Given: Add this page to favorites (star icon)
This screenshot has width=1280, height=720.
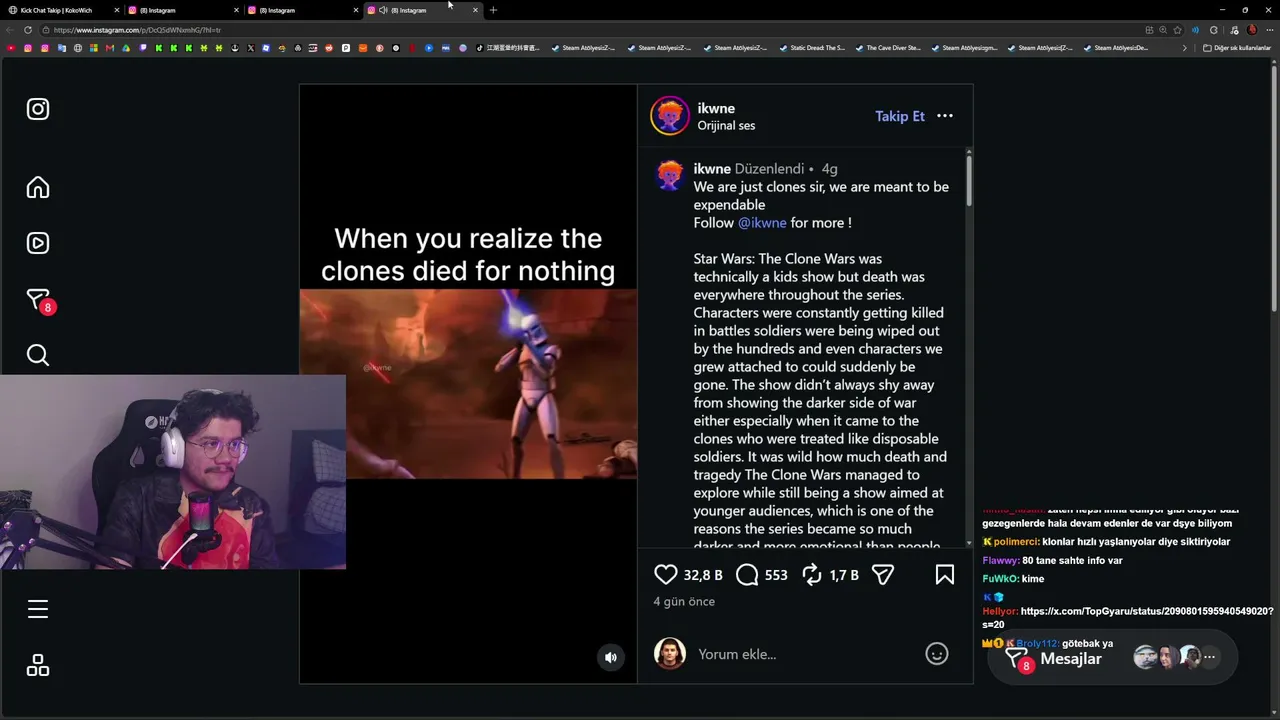Looking at the screenshot, I should click(x=1177, y=30).
